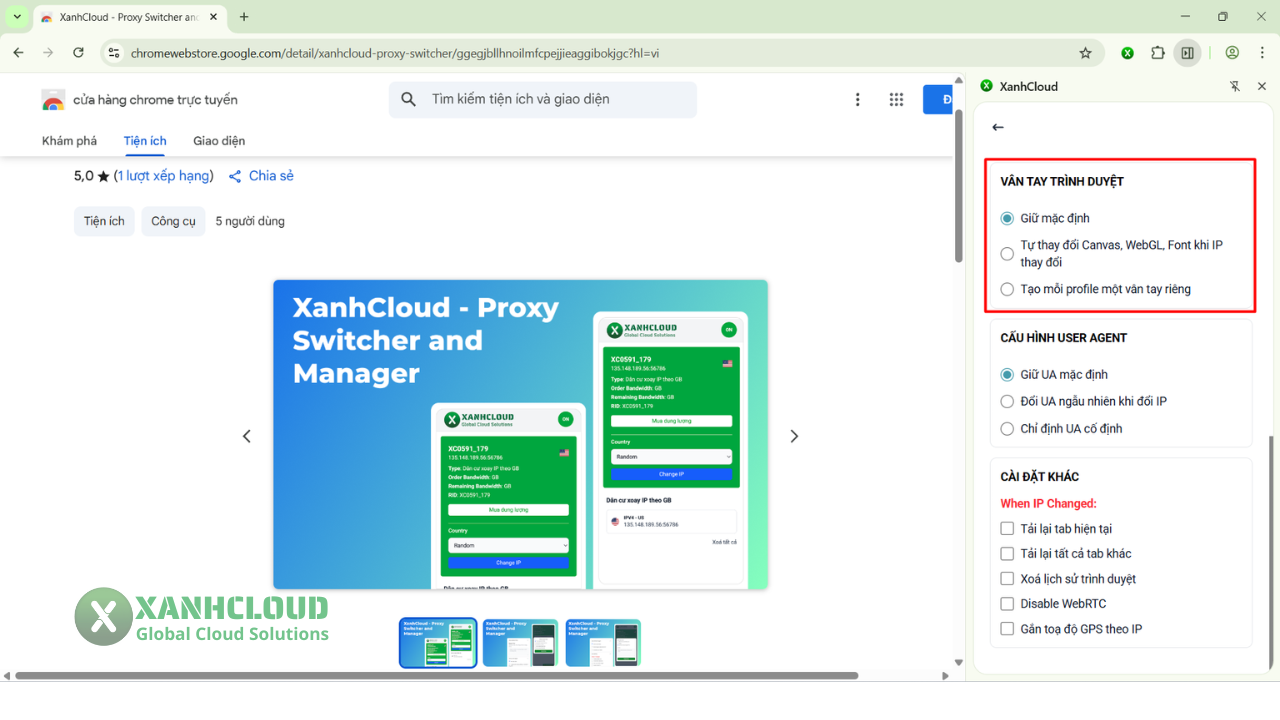Select the first screenshot thumbnail
The height and width of the screenshot is (720, 1280).
[x=438, y=642]
